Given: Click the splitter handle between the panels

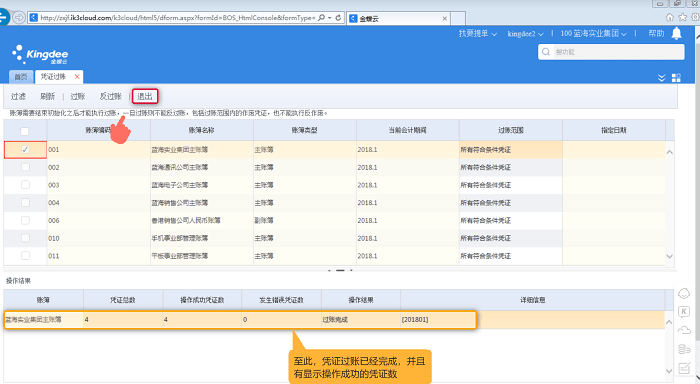Looking at the screenshot, I should pos(340,270).
